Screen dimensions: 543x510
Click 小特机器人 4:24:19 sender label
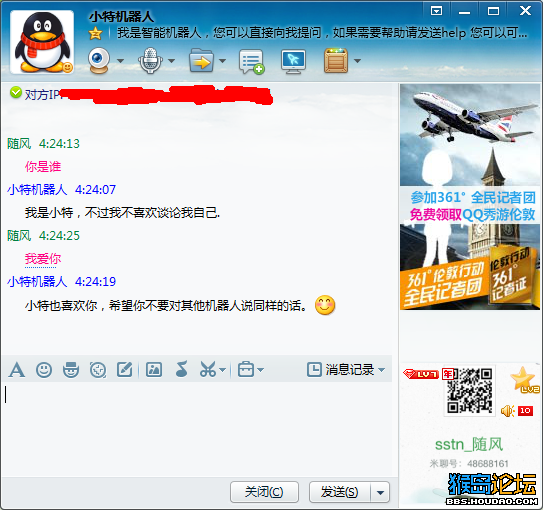[x=61, y=281]
